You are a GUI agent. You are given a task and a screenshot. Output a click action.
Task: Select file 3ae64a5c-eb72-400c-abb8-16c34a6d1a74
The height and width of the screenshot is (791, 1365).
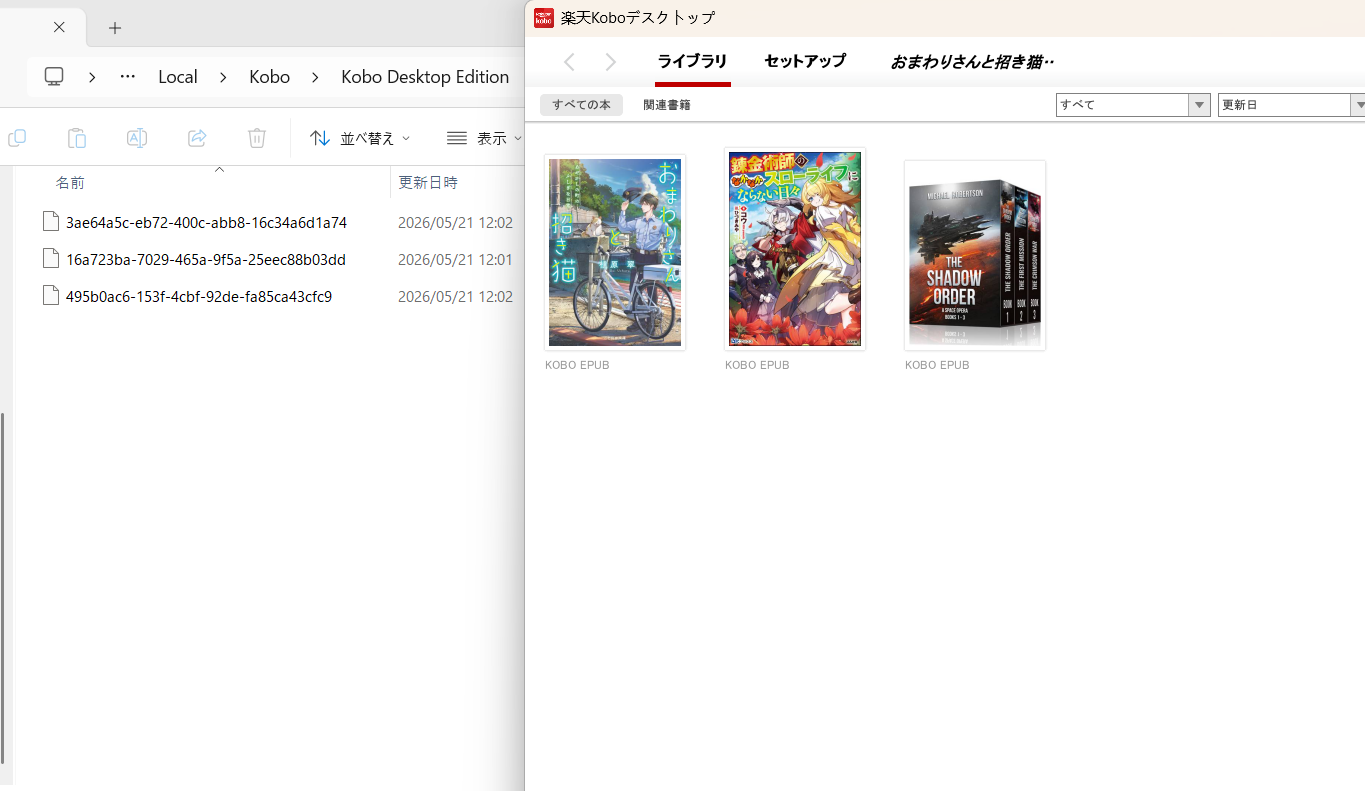click(206, 222)
